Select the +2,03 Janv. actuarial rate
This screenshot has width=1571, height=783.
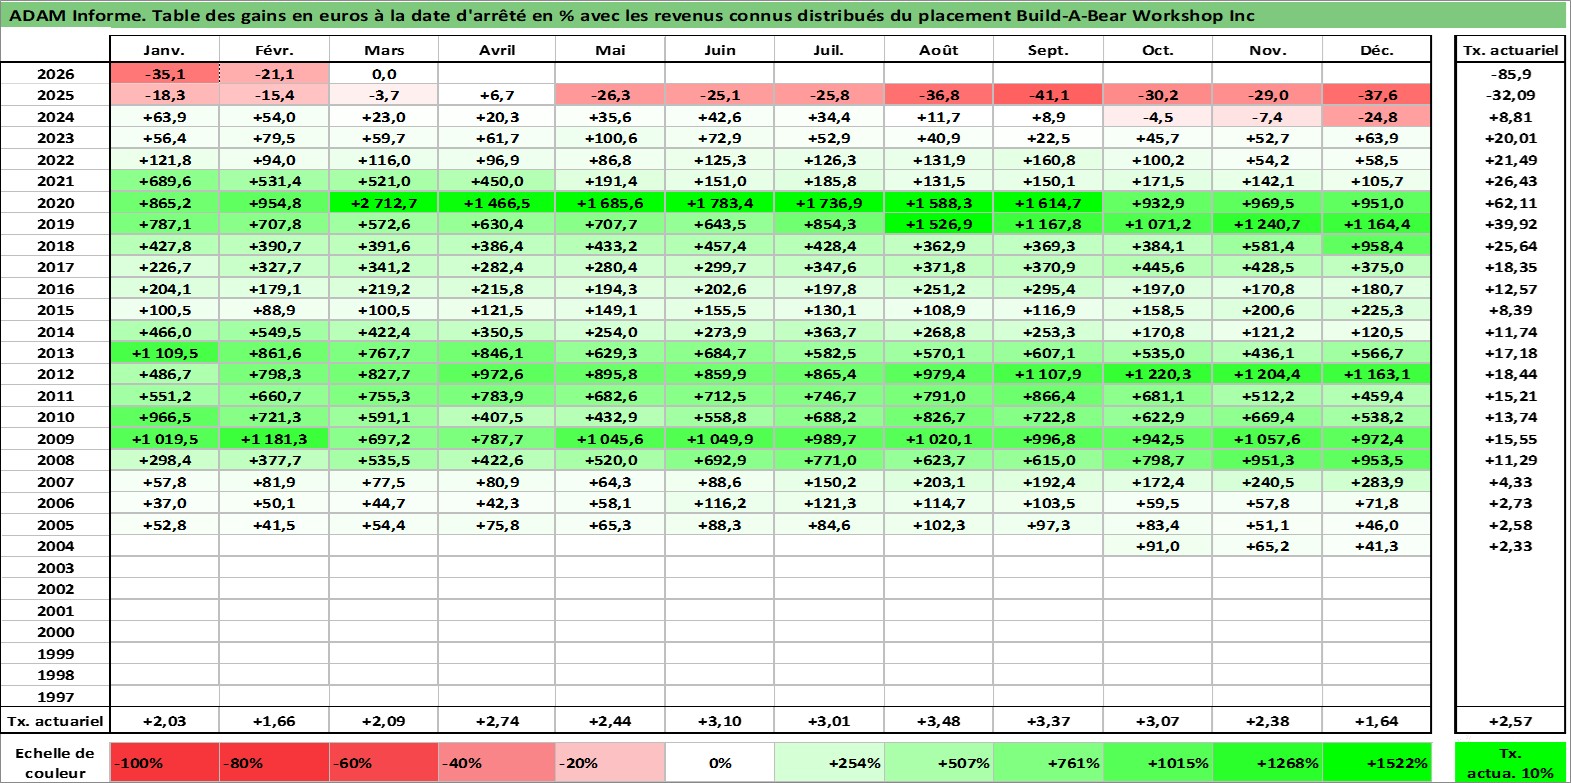tap(164, 721)
